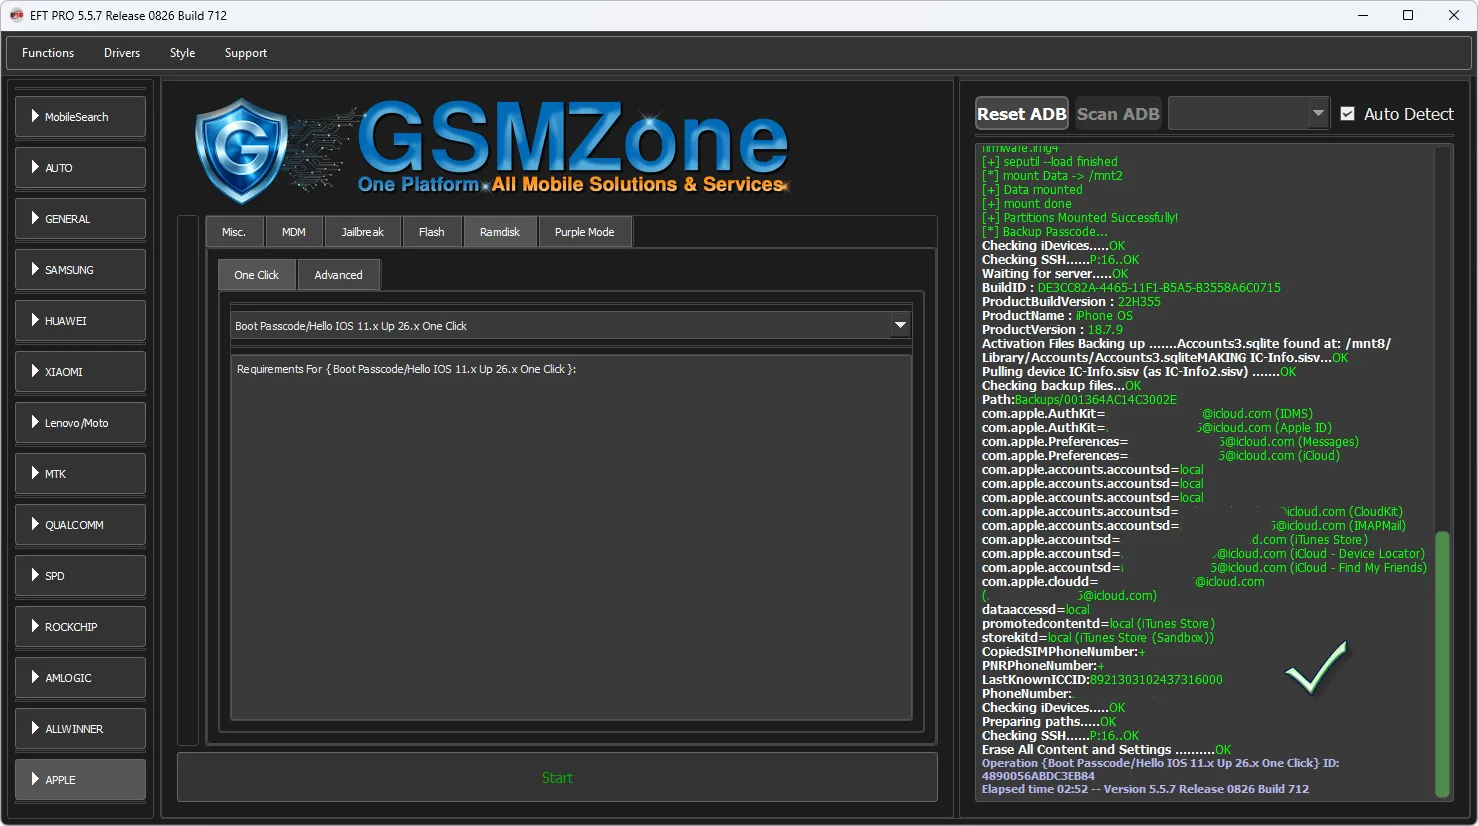Expand the QUALCOMM sidebar section
1478x826 pixels.
(x=81, y=525)
